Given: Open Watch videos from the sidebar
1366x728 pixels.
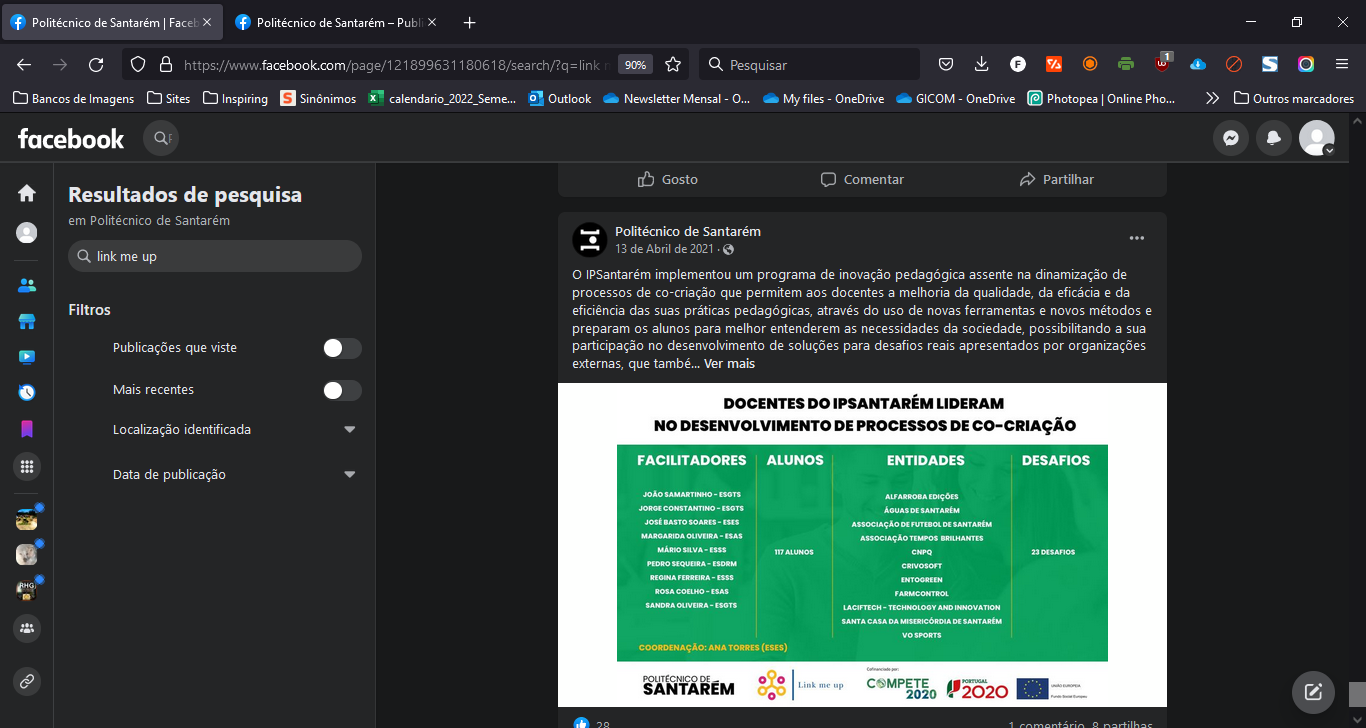Looking at the screenshot, I should [x=26, y=356].
